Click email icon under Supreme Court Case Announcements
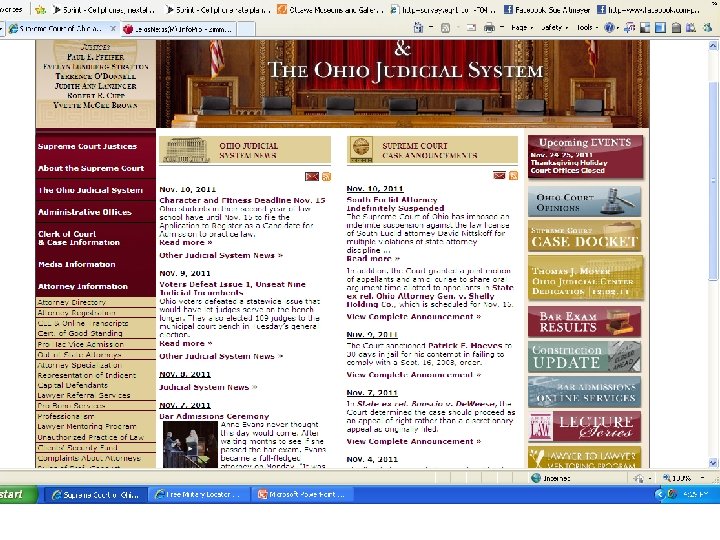The width and height of the screenshot is (720, 540). point(499,175)
